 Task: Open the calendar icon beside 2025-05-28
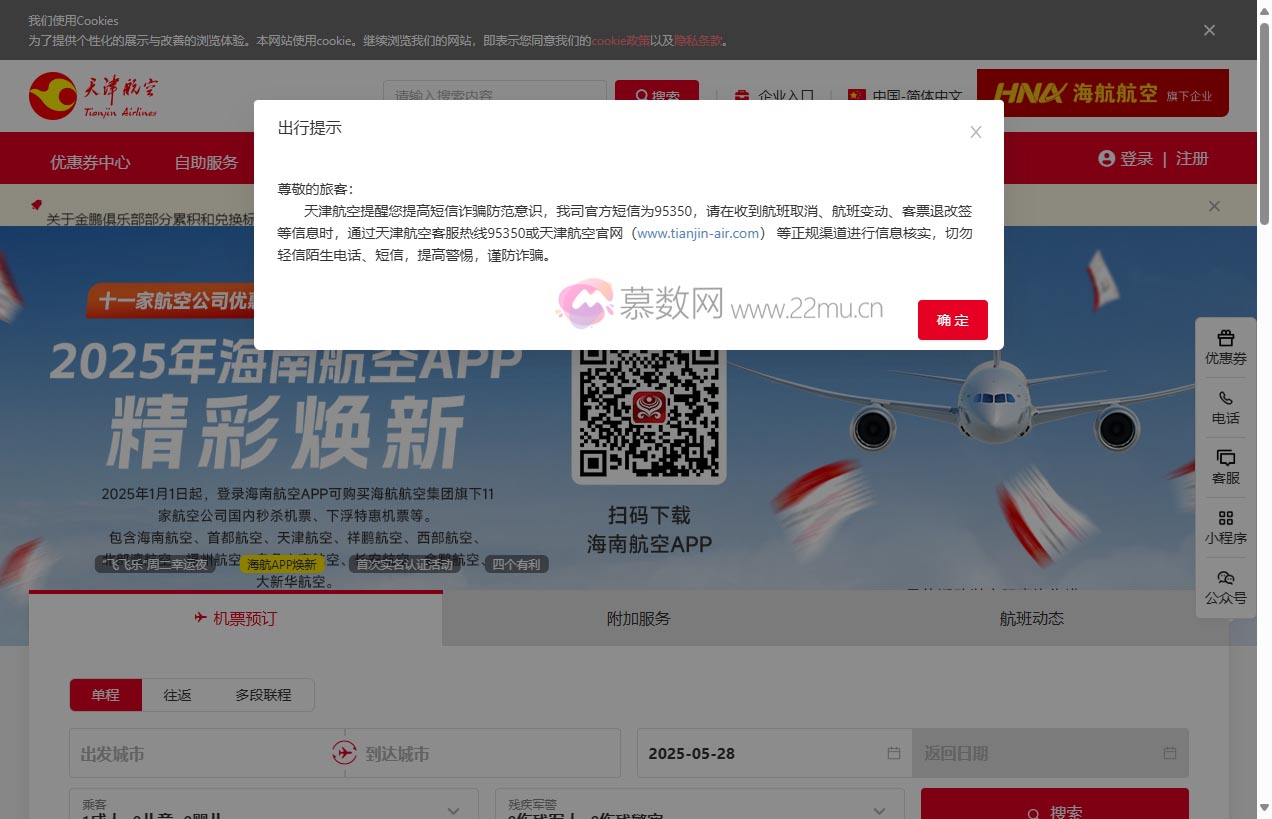pyautogui.click(x=893, y=753)
